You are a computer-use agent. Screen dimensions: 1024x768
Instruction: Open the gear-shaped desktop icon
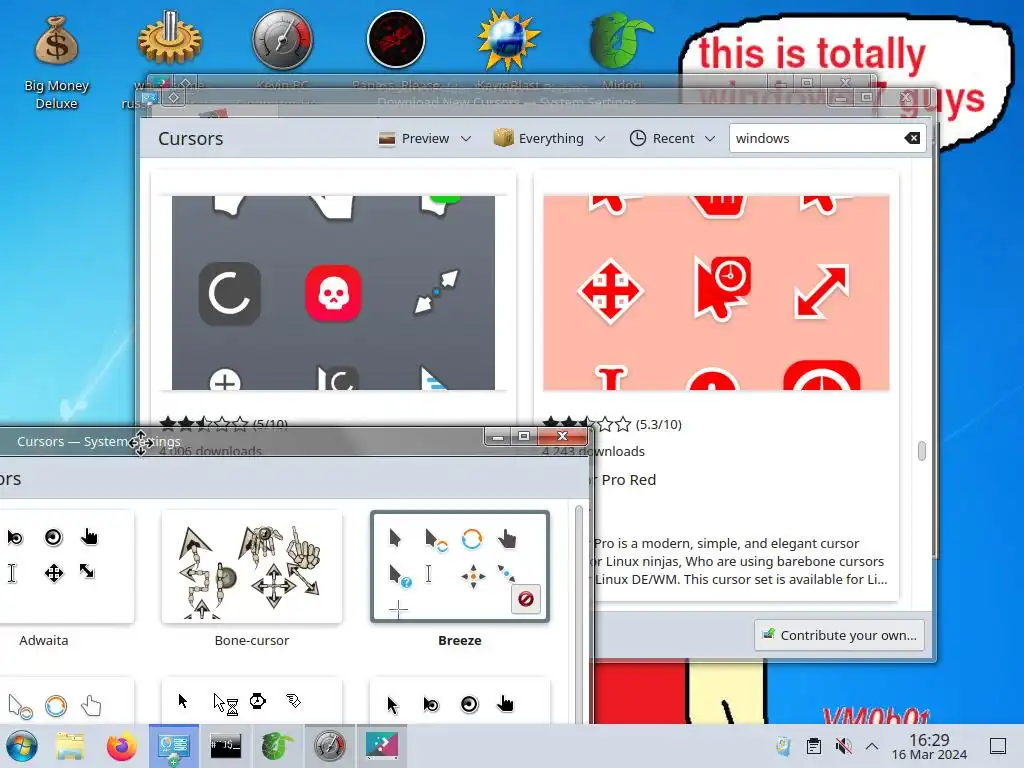(x=170, y=40)
